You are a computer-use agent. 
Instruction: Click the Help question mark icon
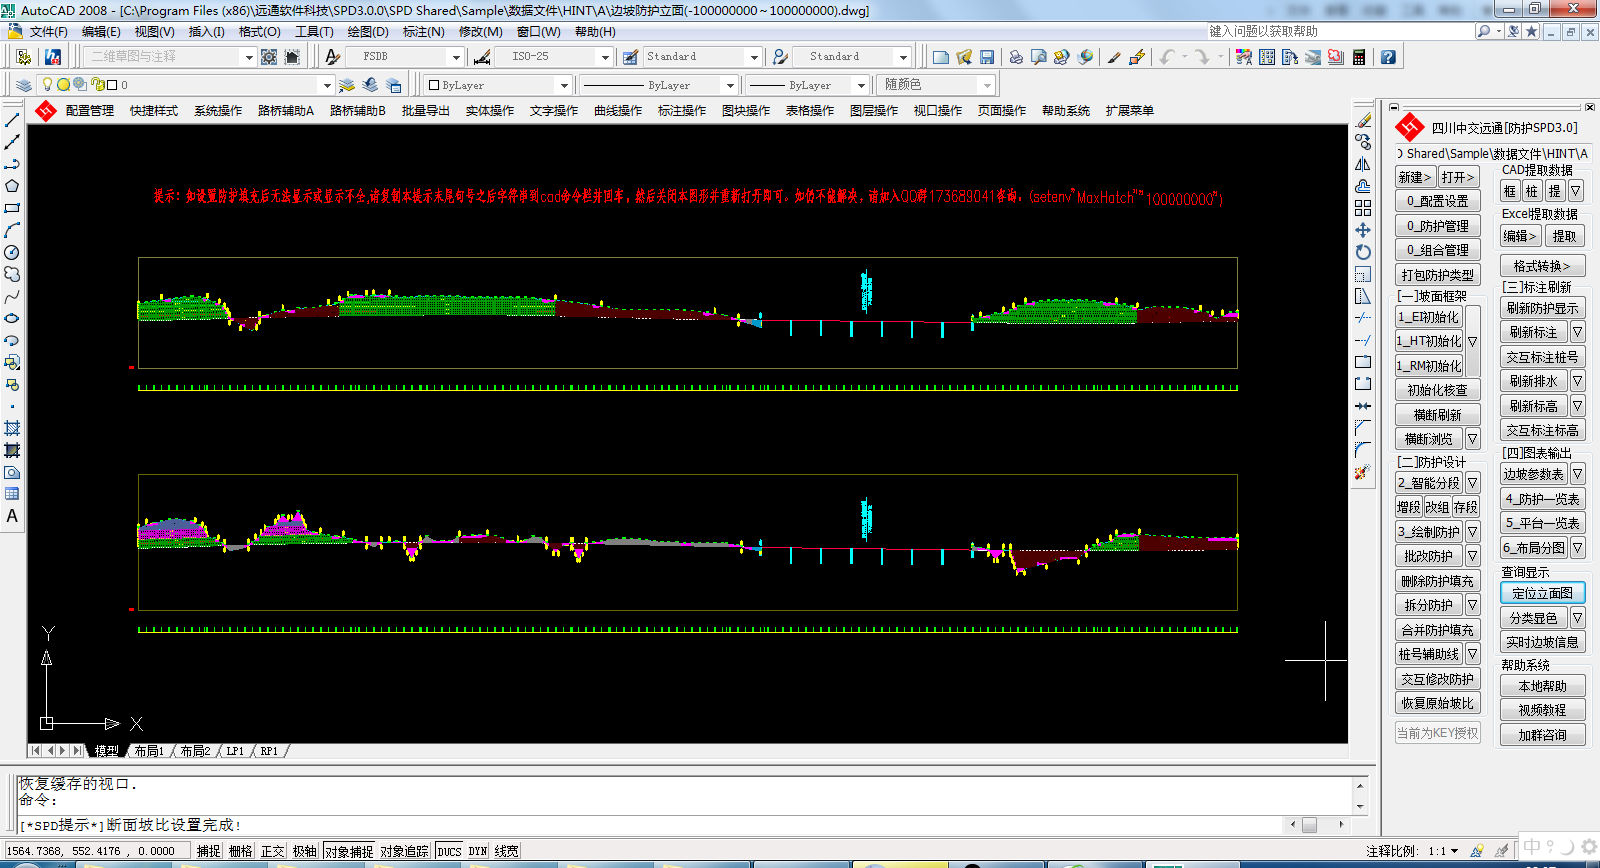point(1388,57)
